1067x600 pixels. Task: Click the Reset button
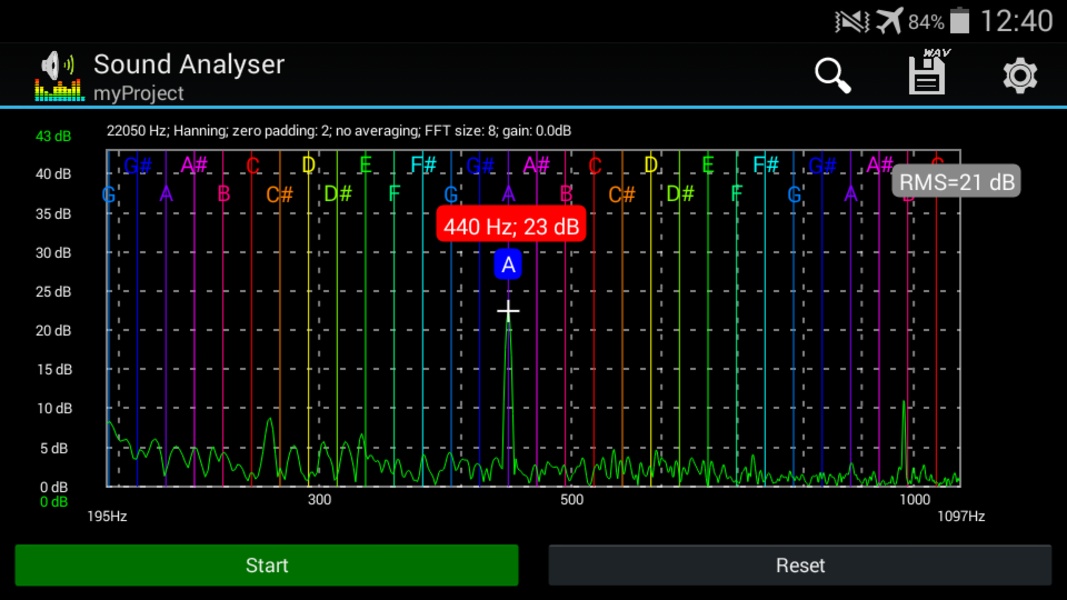coord(800,565)
